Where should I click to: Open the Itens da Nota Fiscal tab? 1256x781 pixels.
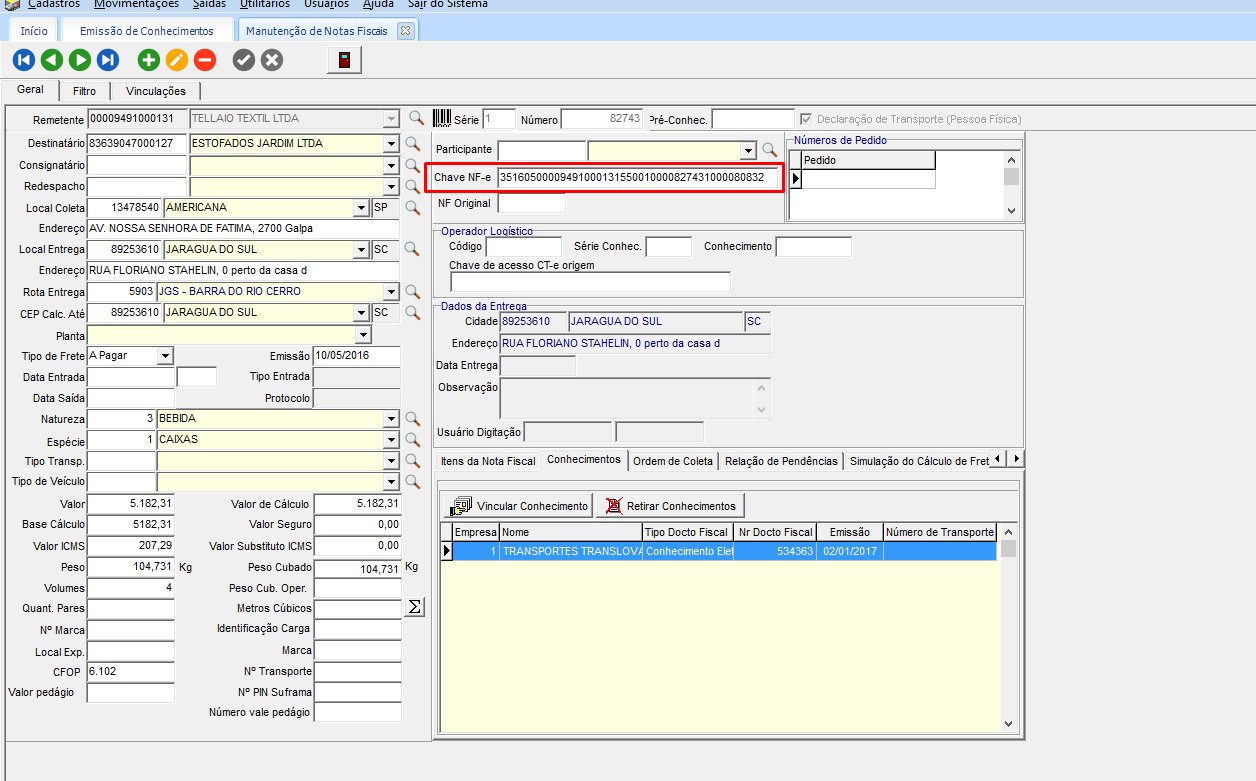pos(488,461)
